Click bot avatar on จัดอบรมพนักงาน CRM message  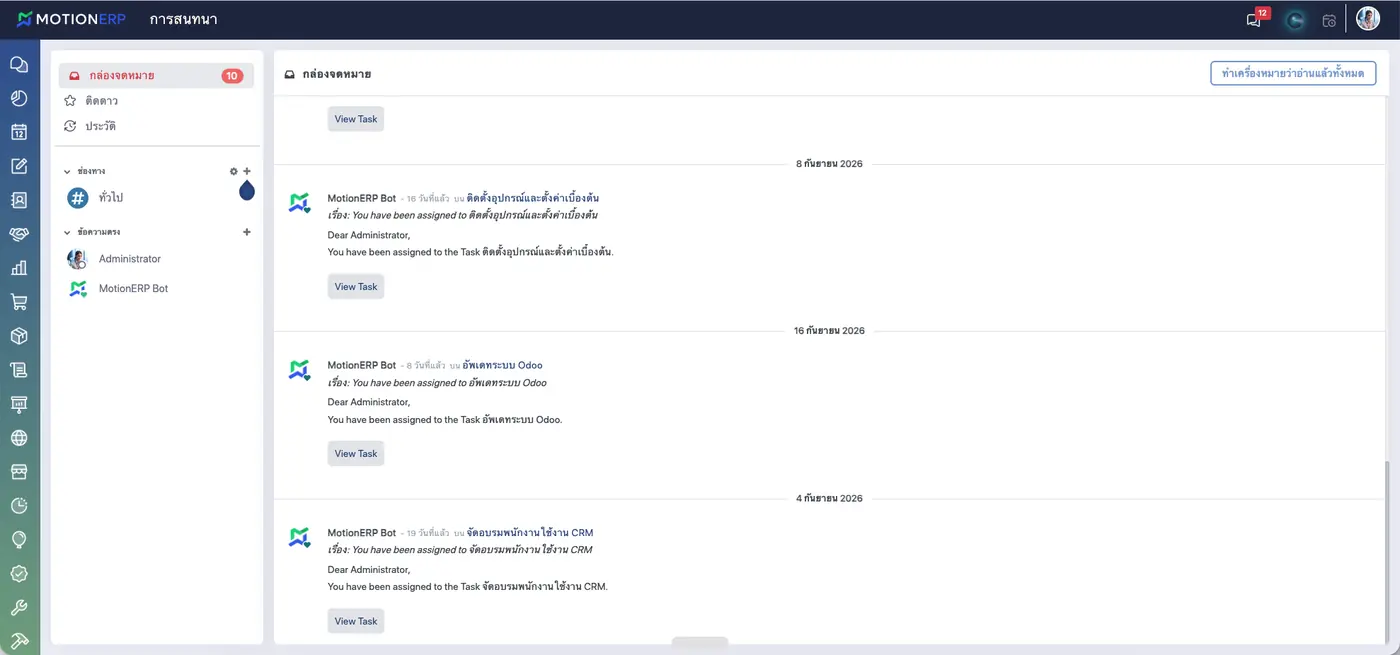300,537
